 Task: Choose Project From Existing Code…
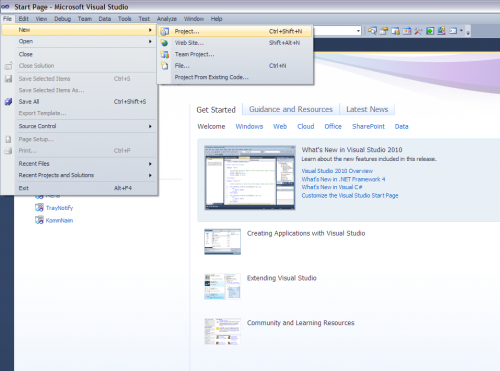(235, 77)
